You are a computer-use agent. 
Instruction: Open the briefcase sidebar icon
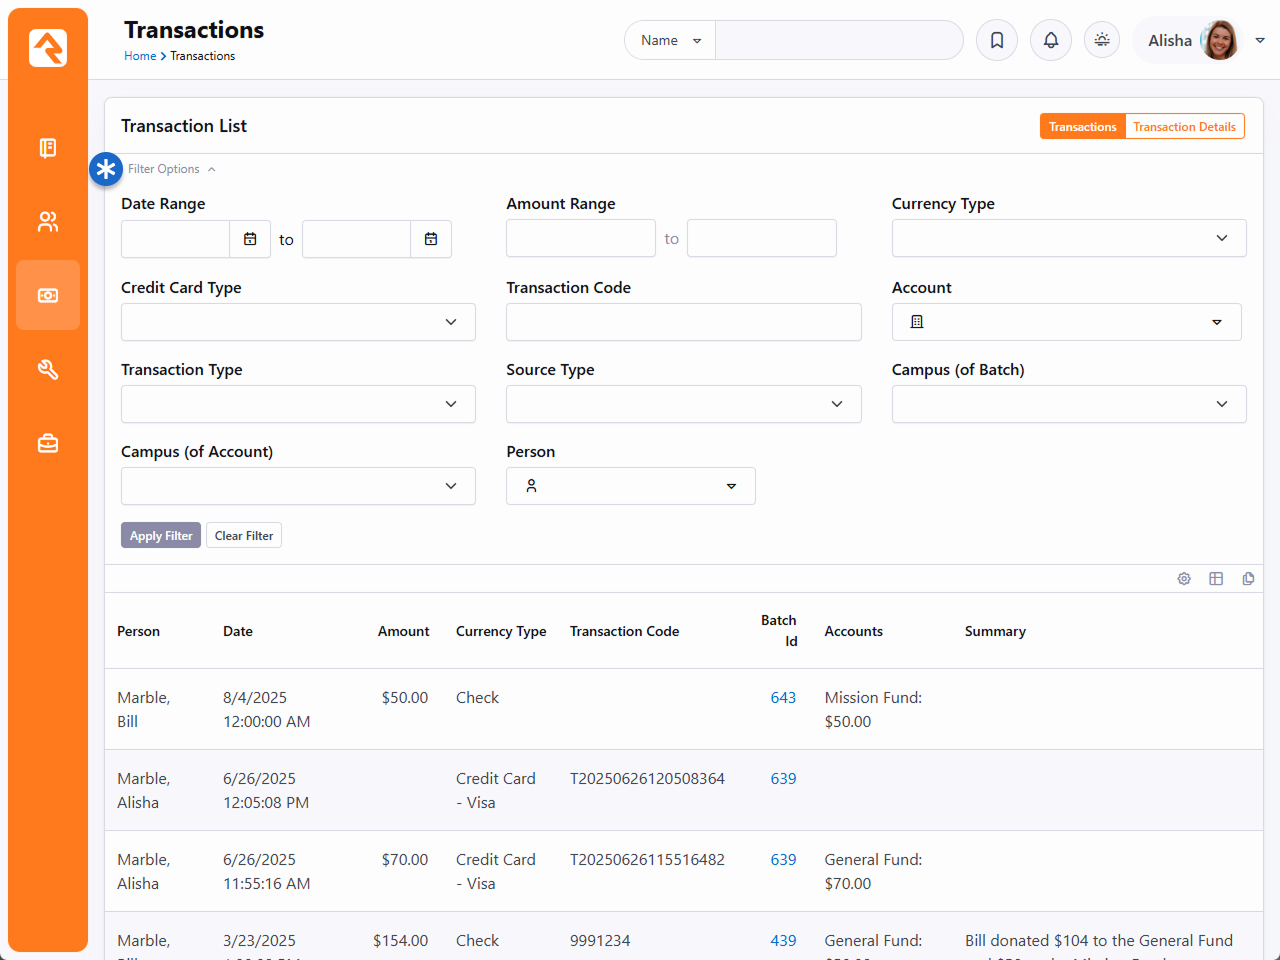tap(48, 443)
